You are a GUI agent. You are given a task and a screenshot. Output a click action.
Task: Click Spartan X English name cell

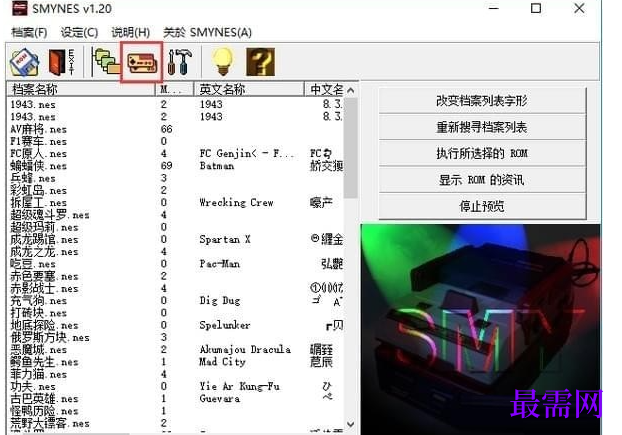(225, 240)
